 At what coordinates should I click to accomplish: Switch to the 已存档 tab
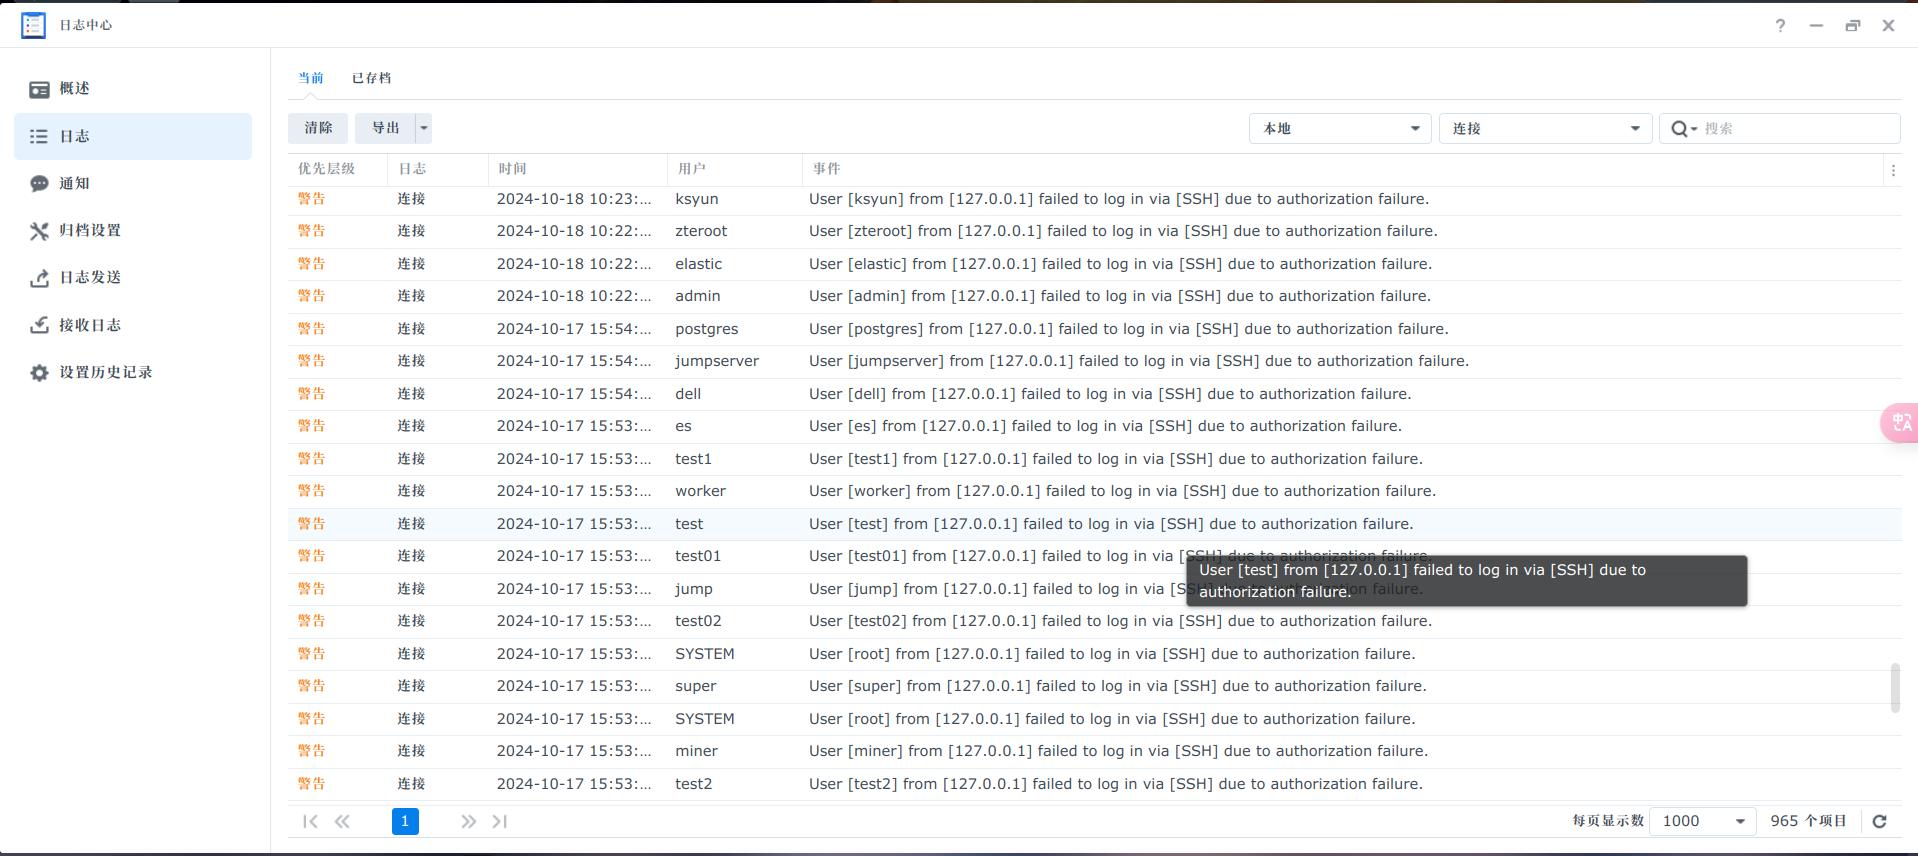[371, 78]
